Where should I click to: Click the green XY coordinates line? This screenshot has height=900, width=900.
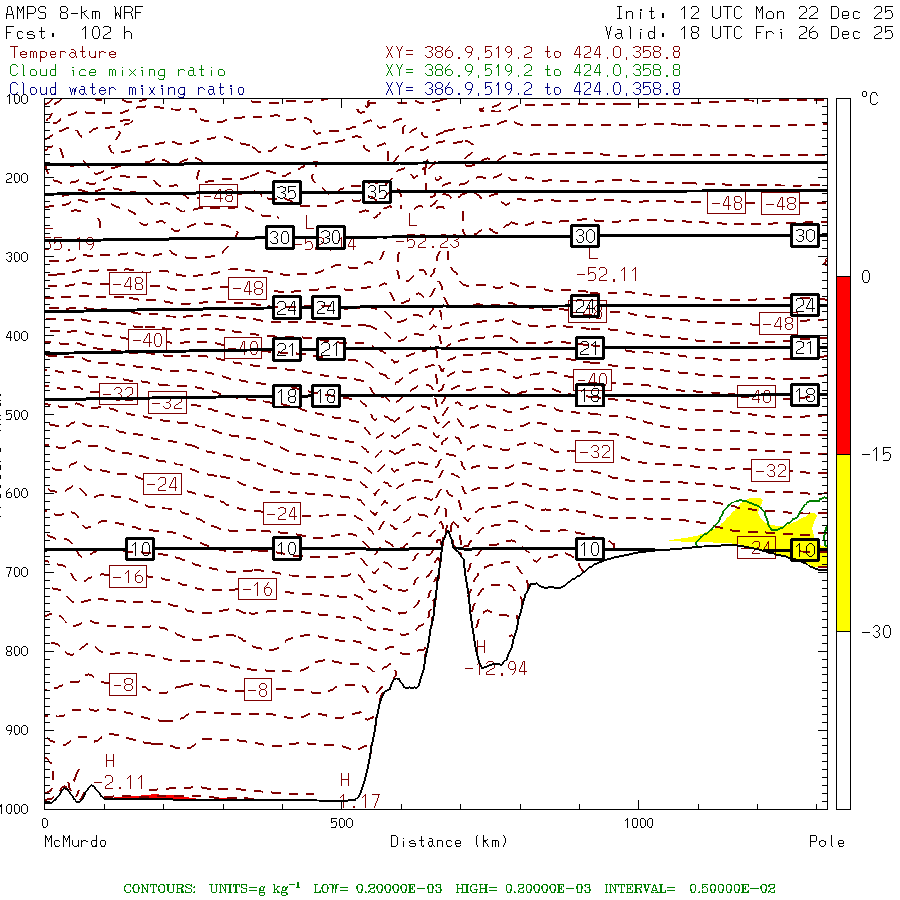[x=533, y=71]
